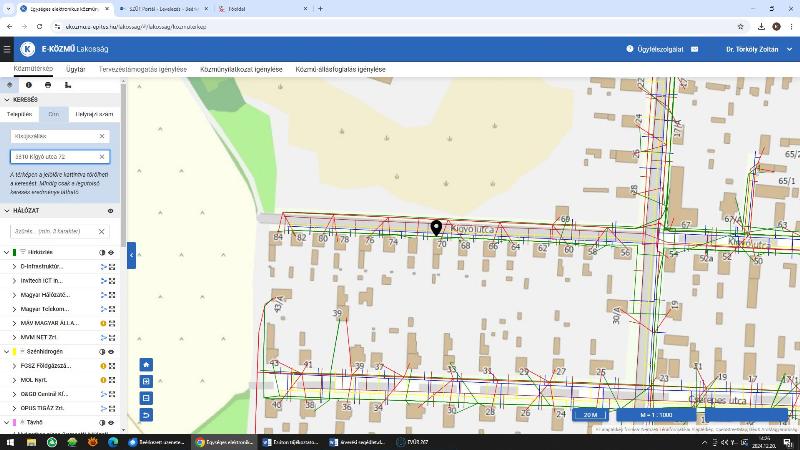Return to previous map view button
This screenshot has width=800, height=450.
pos(146,415)
